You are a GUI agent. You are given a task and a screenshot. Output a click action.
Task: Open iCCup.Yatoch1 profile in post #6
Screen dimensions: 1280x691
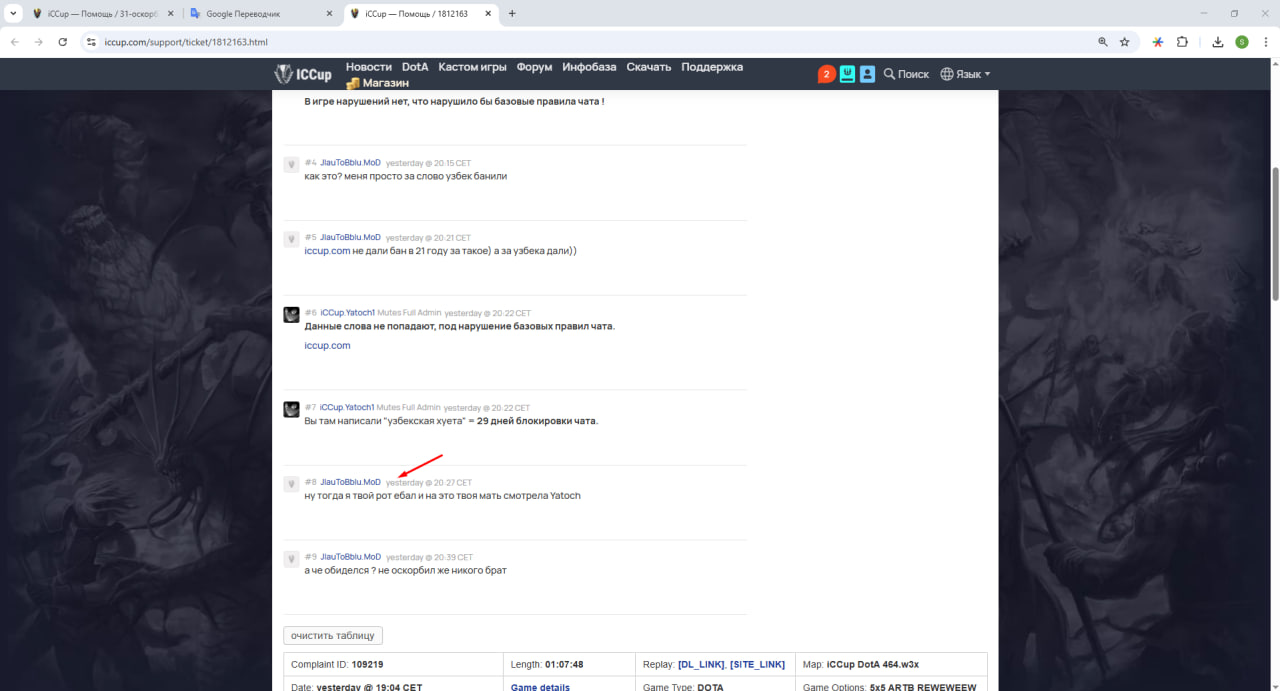(x=347, y=312)
